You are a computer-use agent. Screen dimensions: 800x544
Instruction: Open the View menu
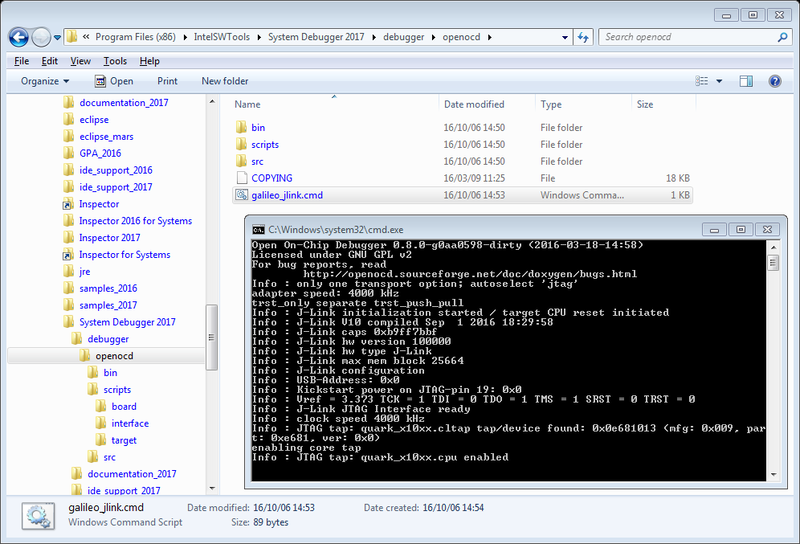[x=80, y=61]
